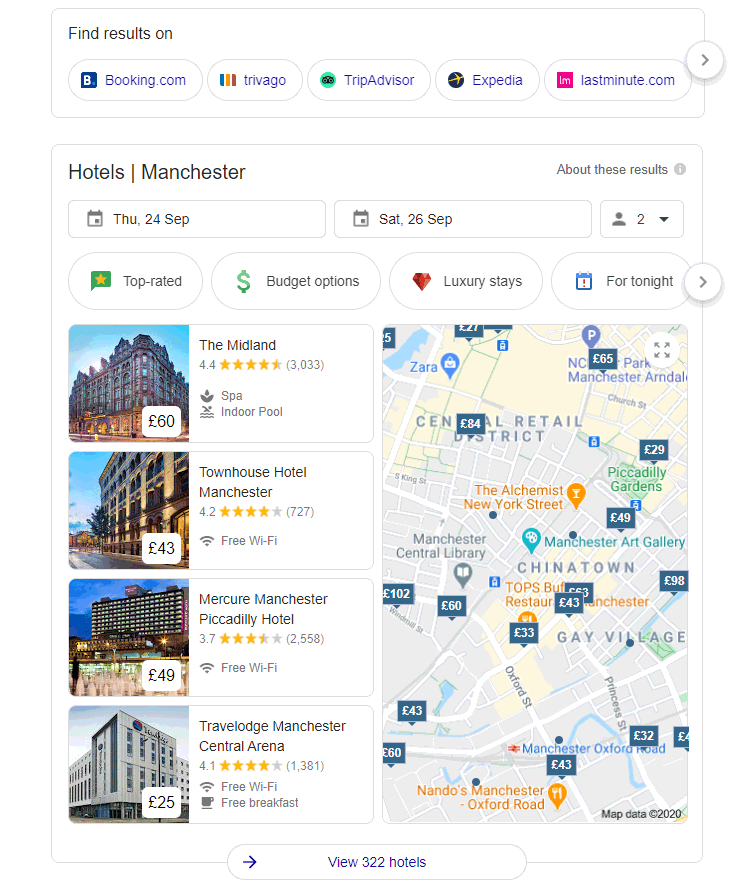
Task: Click the £29 map price marker
Action: pos(654,450)
